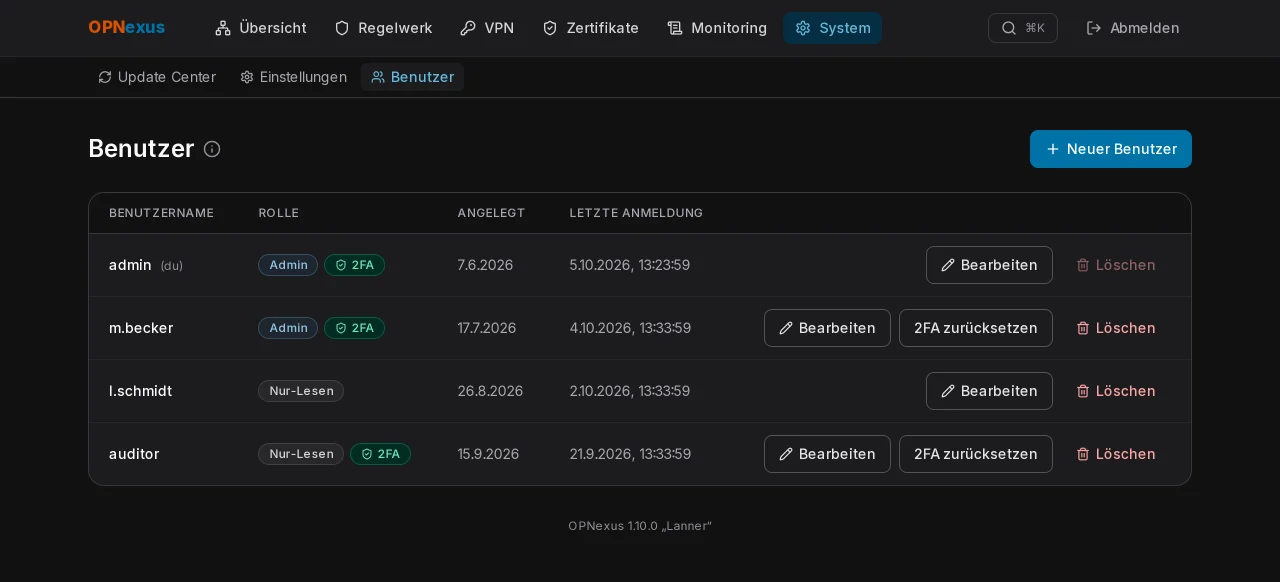
Task: Go to the Regelwerk section
Action: pos(383,28)
